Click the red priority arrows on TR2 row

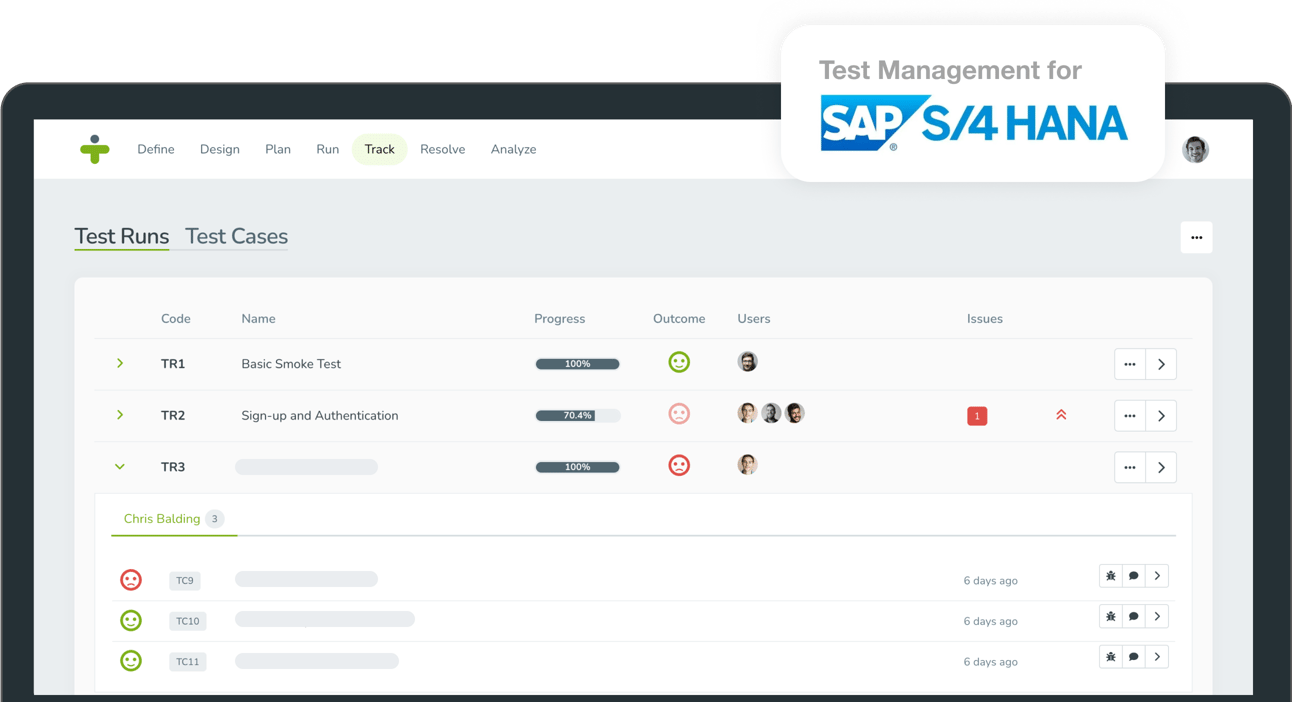(1061, 414)
